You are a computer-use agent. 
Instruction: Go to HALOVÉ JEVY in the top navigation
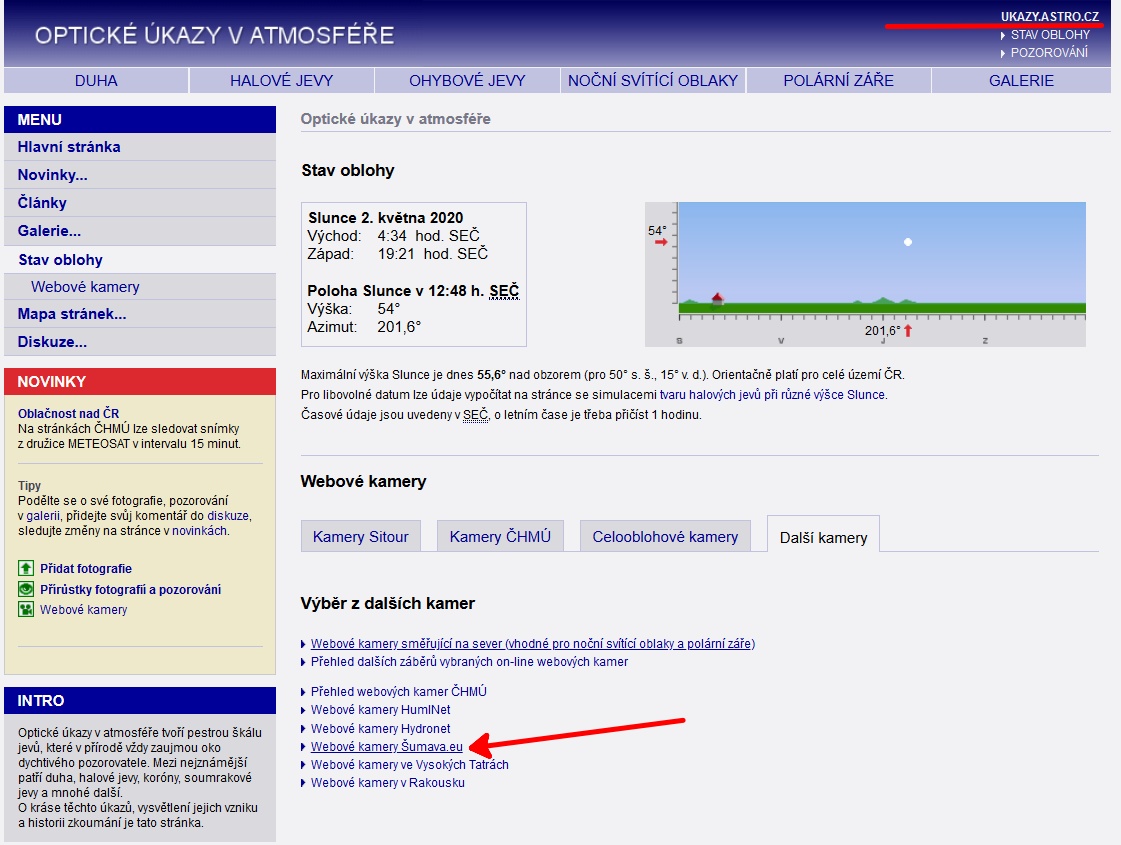click(281, 80)
